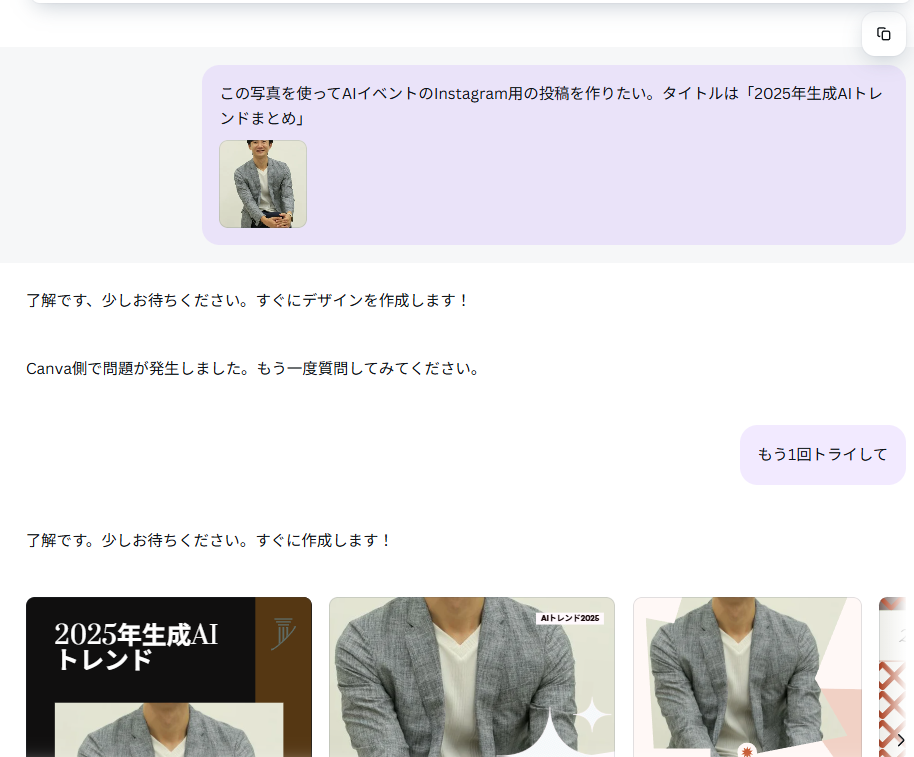Image resolution: width=914 pixels, height=757 pixels.
Task: Click the white sparkle star in the second design
Action: point(592,714)
